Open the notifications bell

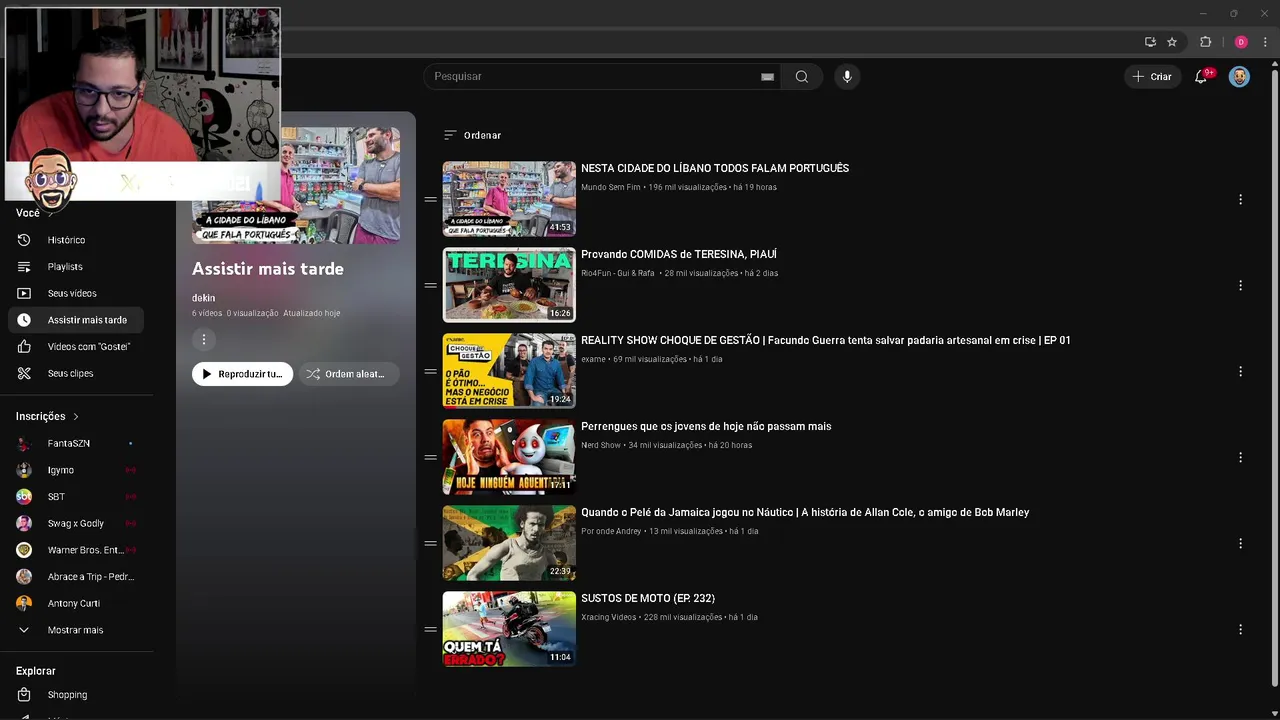1202,77
